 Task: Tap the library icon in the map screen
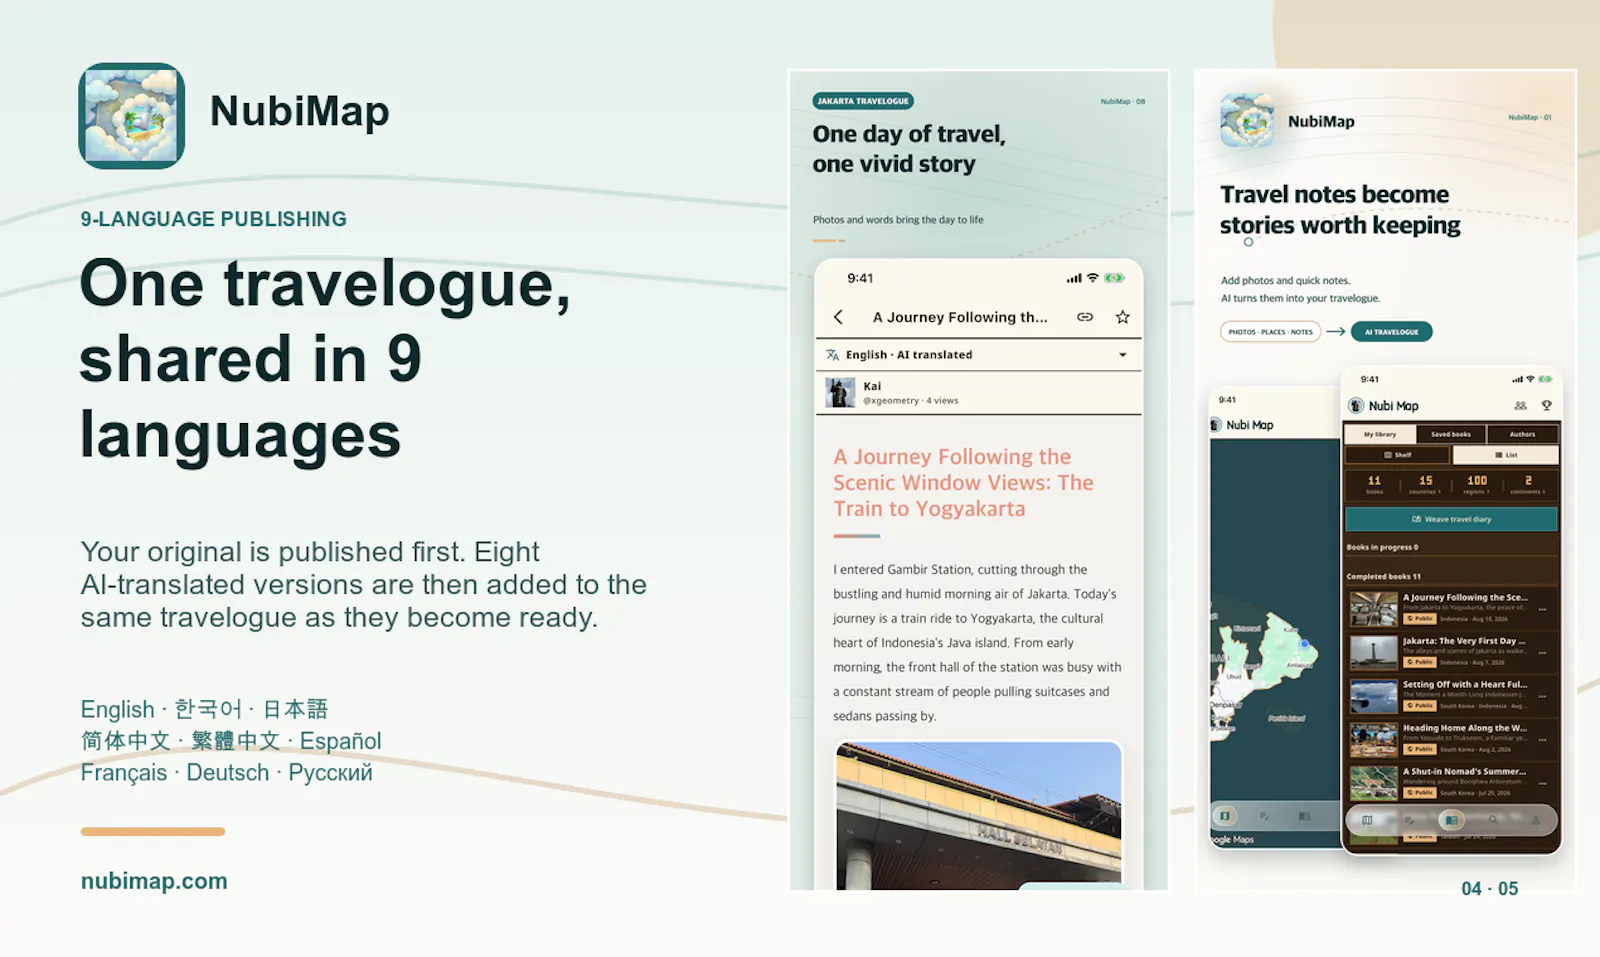coord(1304,816)
